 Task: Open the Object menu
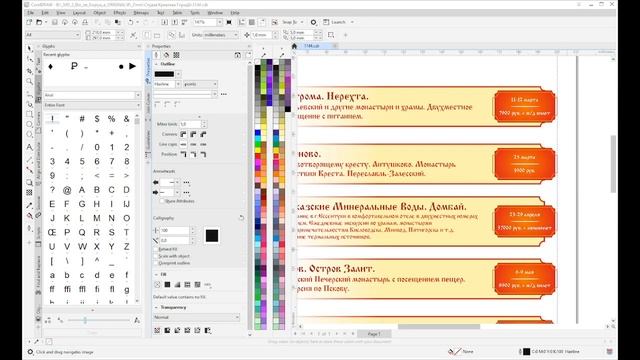(99, 13)
